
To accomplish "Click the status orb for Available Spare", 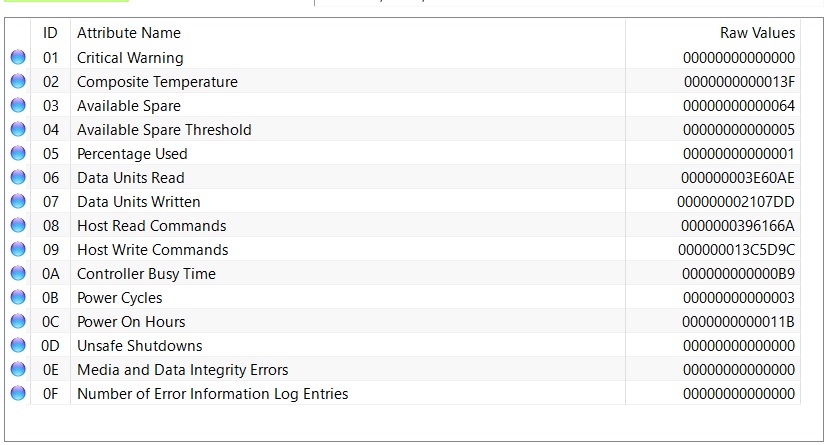I will click(x=18, y=106).
